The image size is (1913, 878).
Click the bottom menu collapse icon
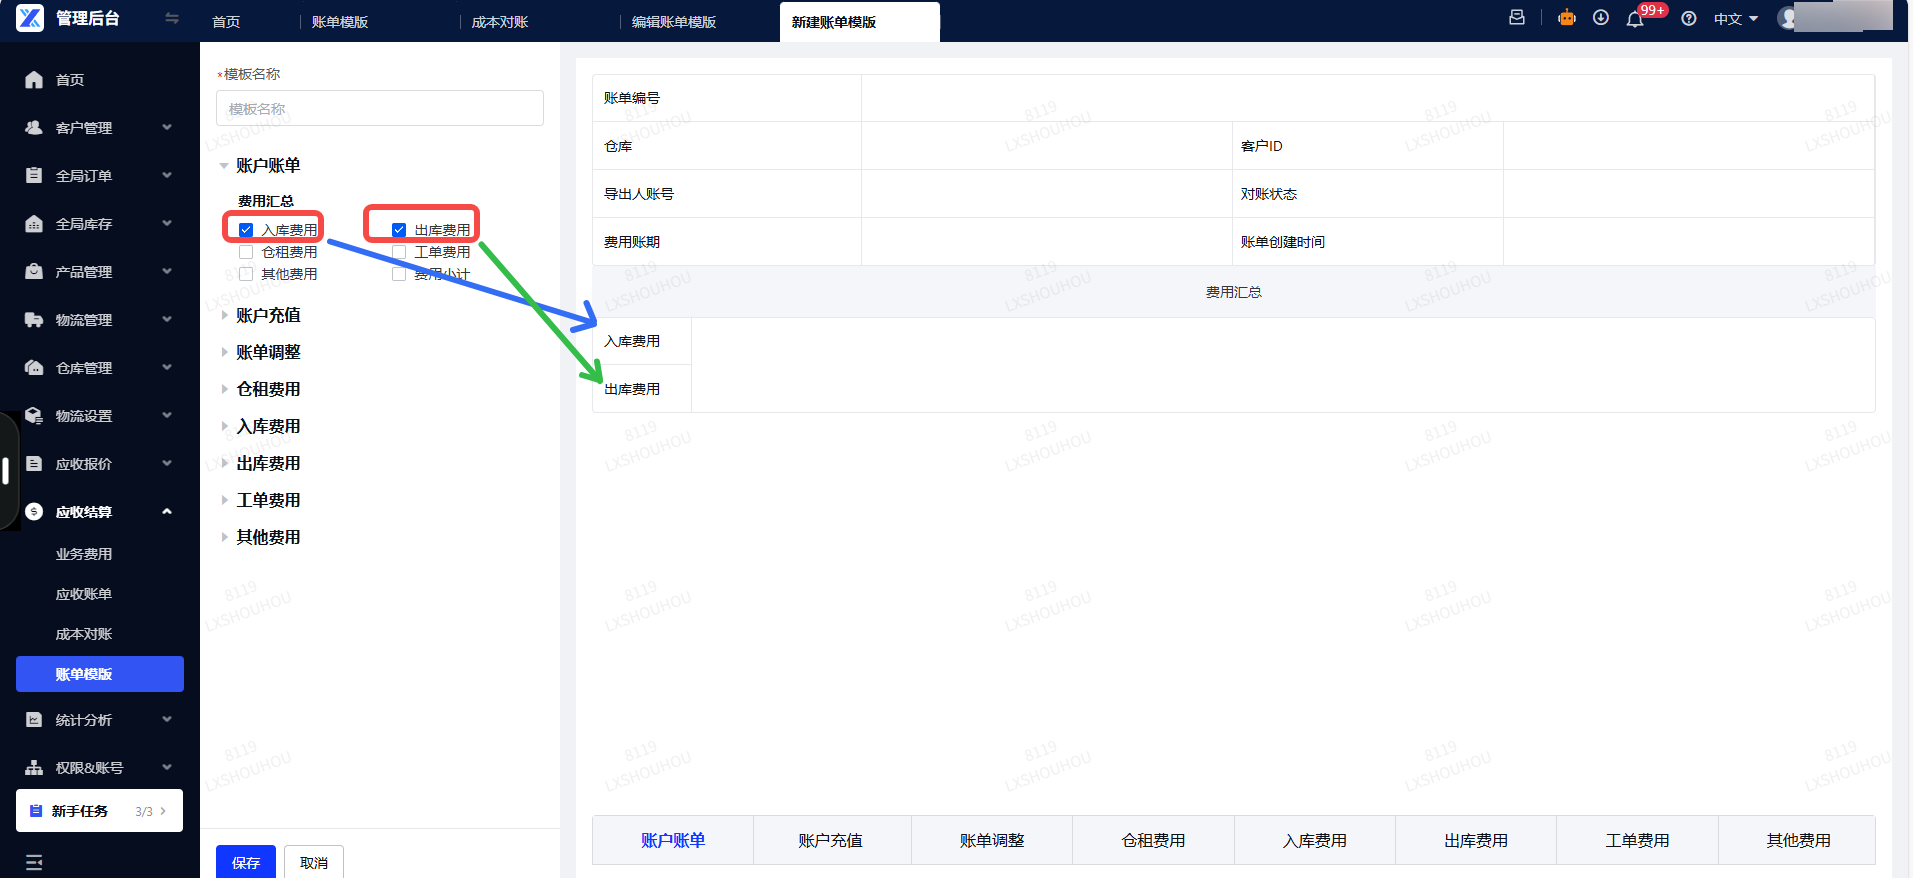(34, 862)
